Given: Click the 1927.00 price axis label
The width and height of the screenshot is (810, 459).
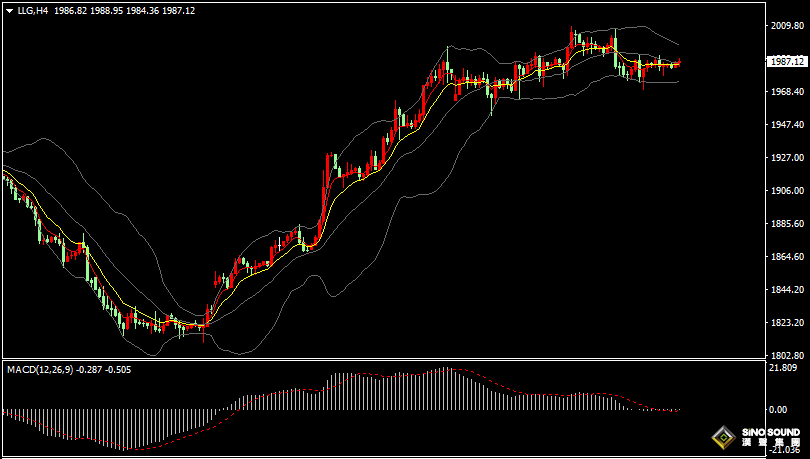Looking at the screenshot, I should pos(787,158).
